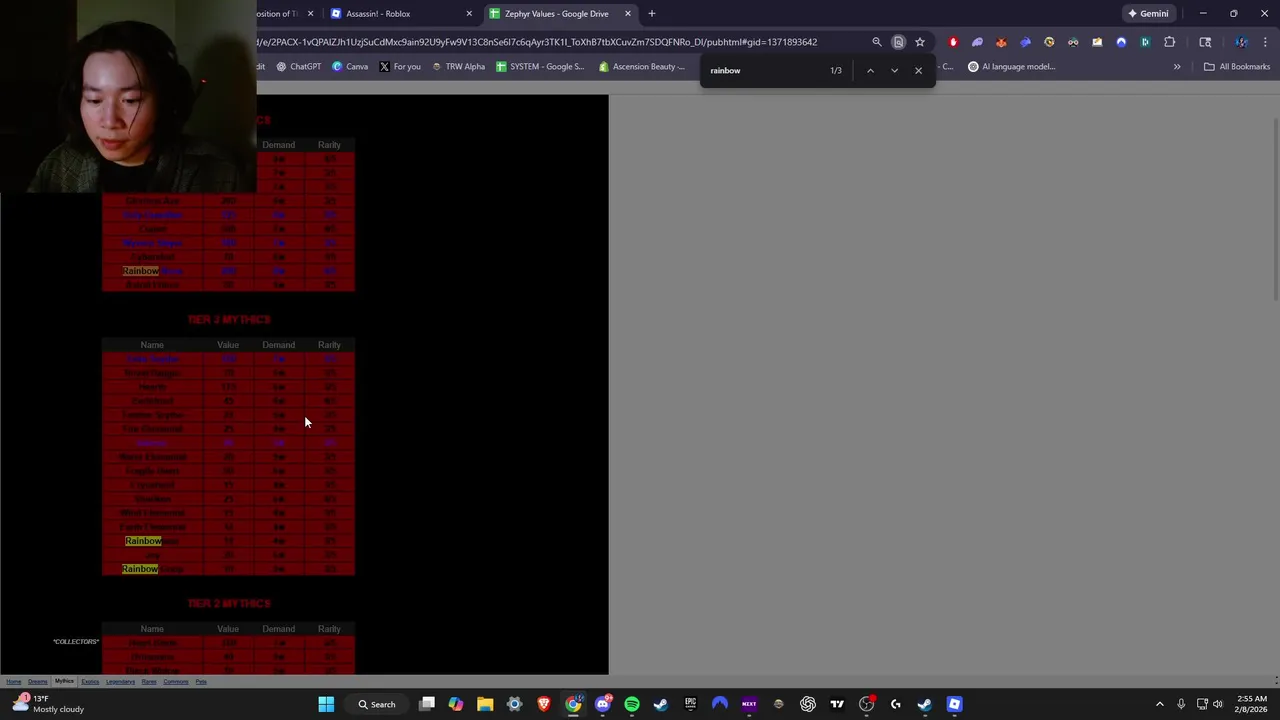The width and height of the screenshot is (1280, 720).
Task: Switch to Google Chrome in the taskbar
Action: click(x=573, y=704)
